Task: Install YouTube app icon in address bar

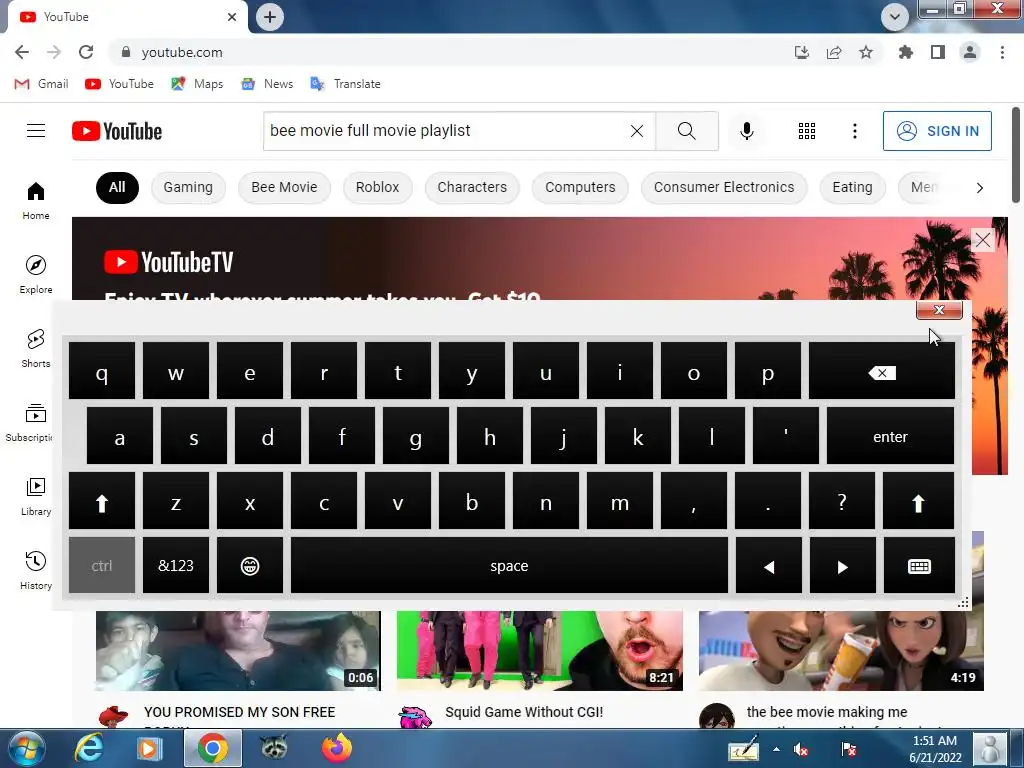Action: (x=801, y=52)
